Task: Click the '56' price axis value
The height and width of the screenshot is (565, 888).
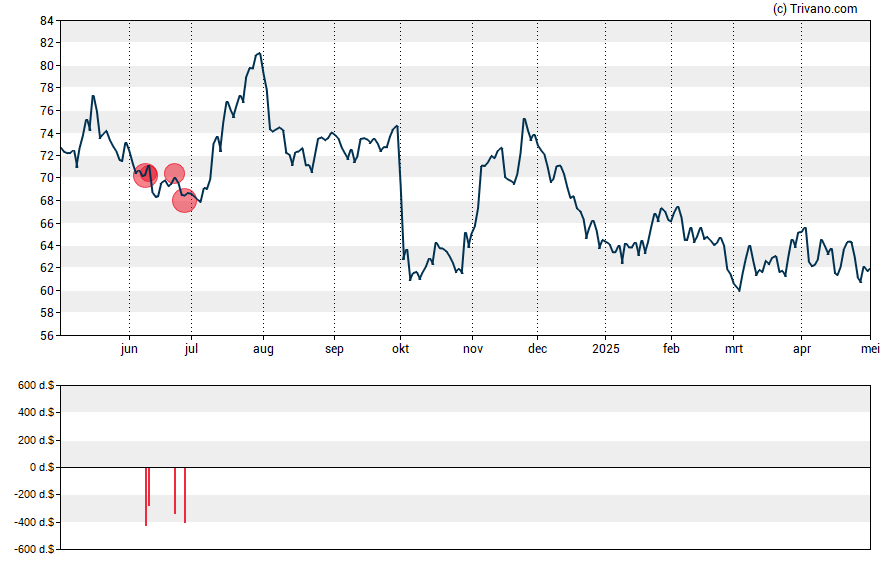Action: pyautogui.click(x=46, y=336)
